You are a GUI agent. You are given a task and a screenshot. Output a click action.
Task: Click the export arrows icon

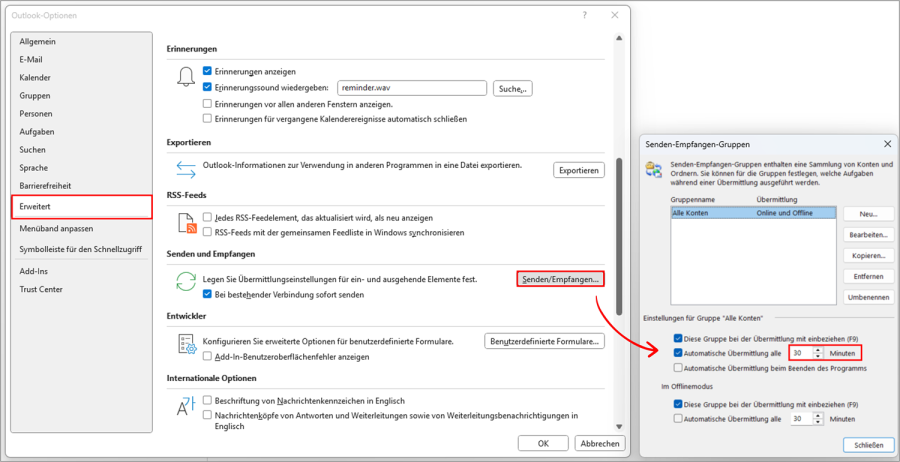coord(185,170)
